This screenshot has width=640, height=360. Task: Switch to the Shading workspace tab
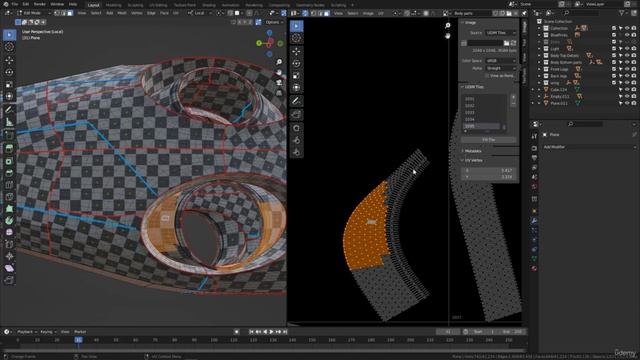[209, 5]
